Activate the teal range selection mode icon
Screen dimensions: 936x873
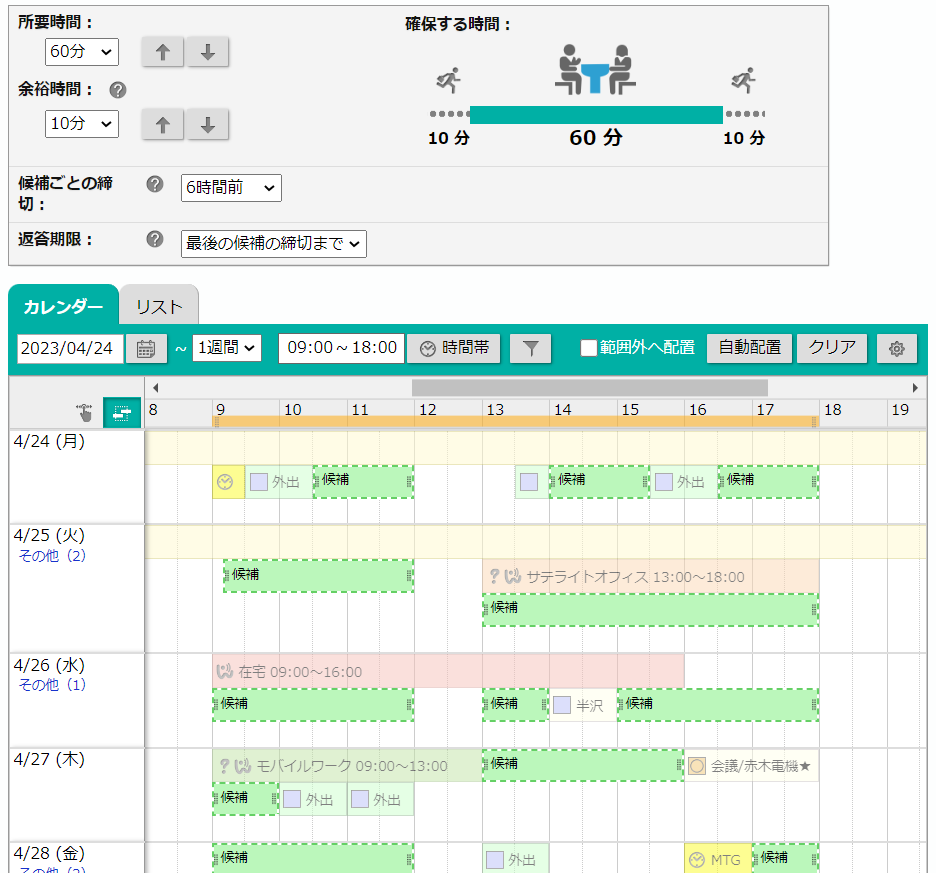[122, 413]
